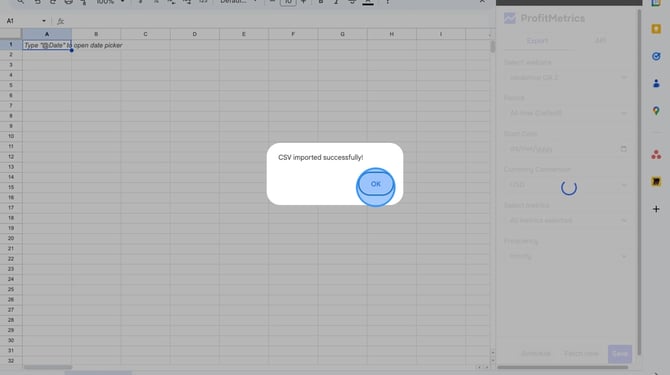Image resolution: width=670 pixels, height=375 pixels.
Task: Open the red three-circle add-on icon
Action: point(656,155)
